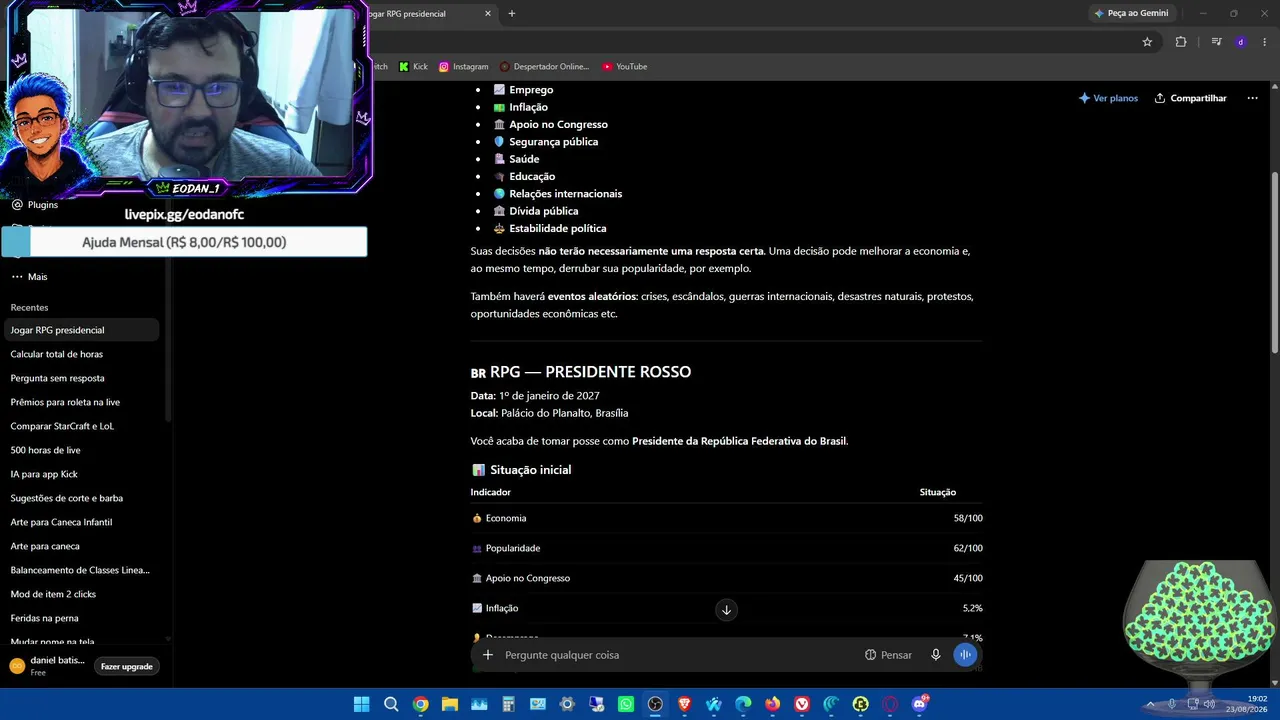Toggle the Pensar thinking mode
This screenshot has height=720, width=1280.
(x=888, y=655)
